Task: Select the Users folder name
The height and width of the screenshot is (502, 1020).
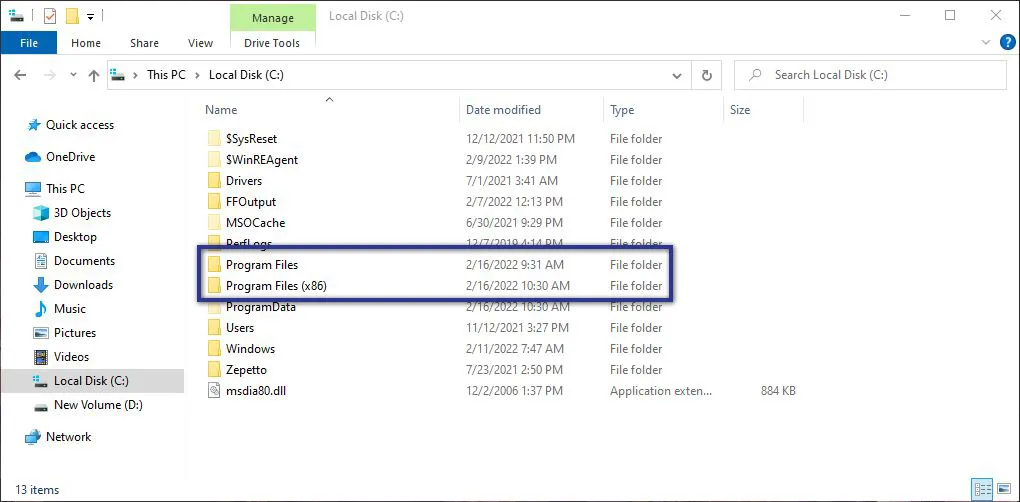Action: [240, 328]
